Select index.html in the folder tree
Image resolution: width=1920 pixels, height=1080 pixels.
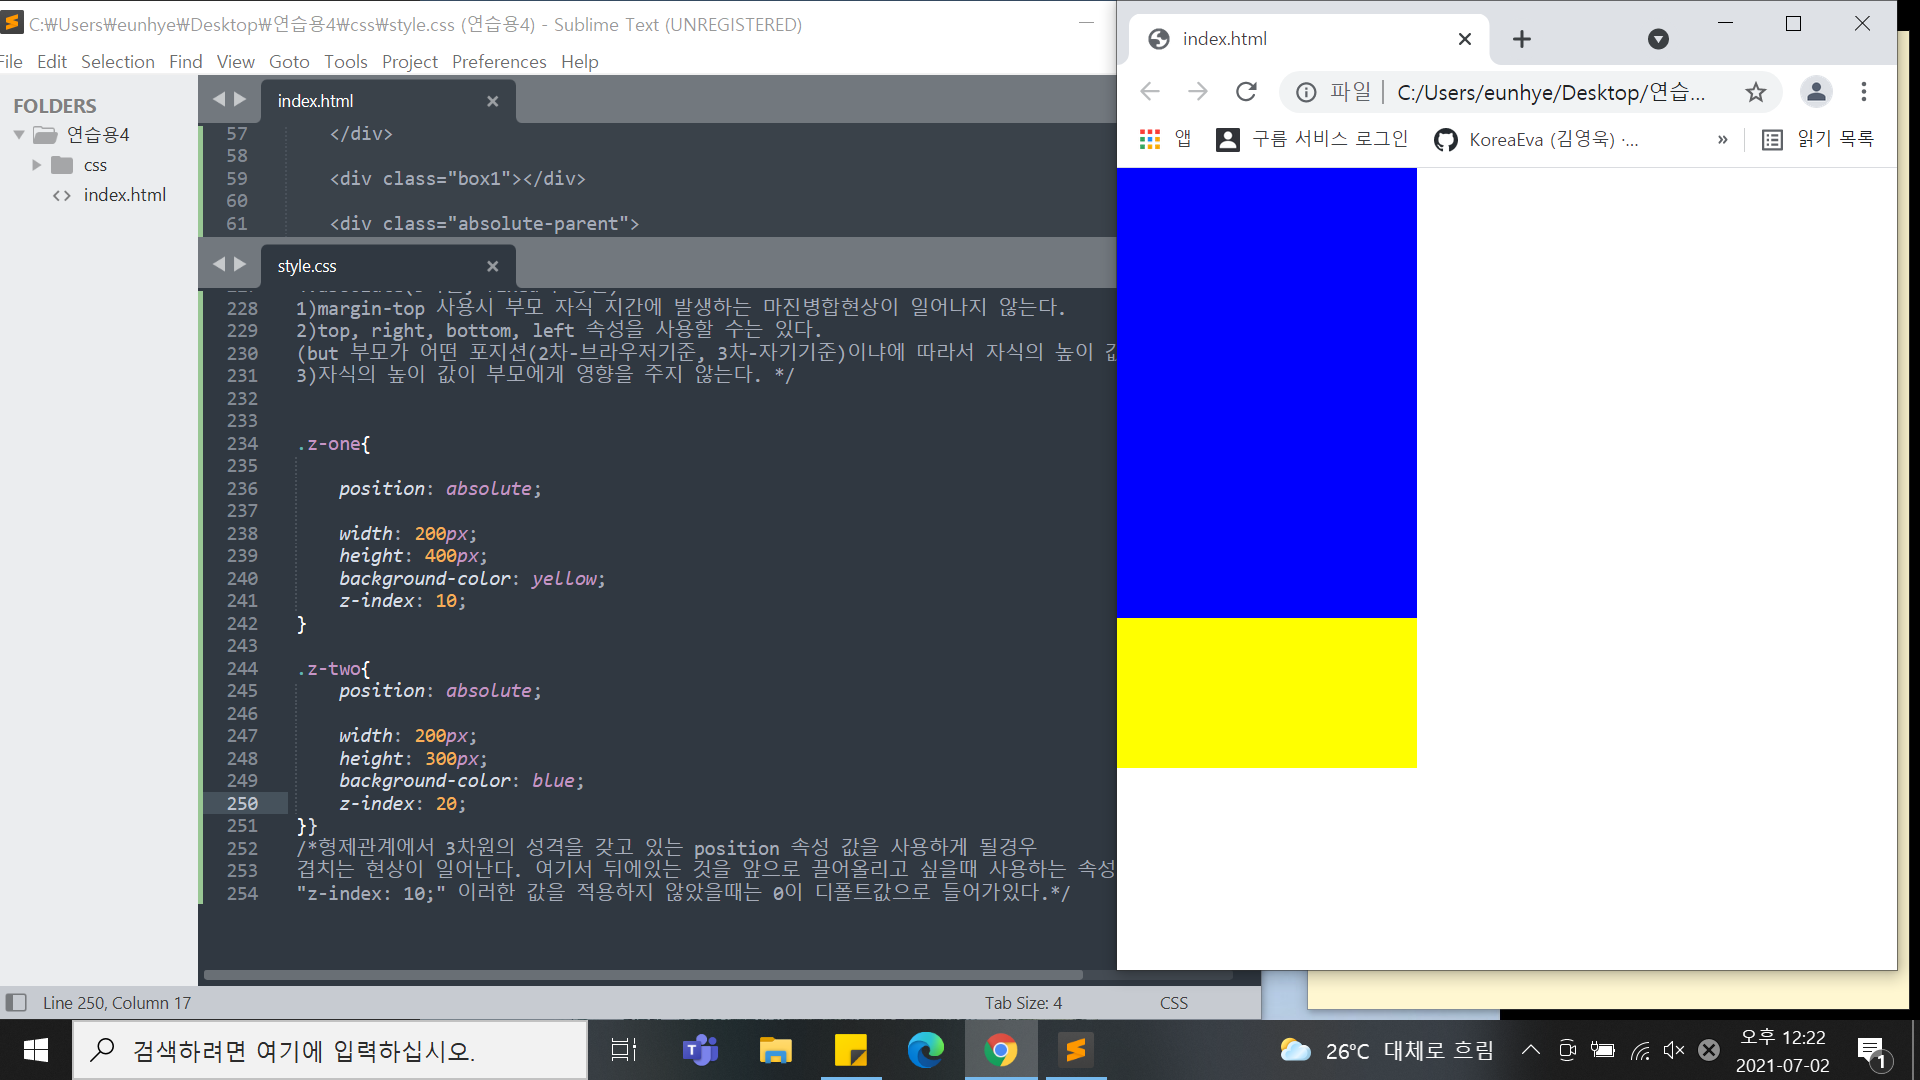(124, 195)
